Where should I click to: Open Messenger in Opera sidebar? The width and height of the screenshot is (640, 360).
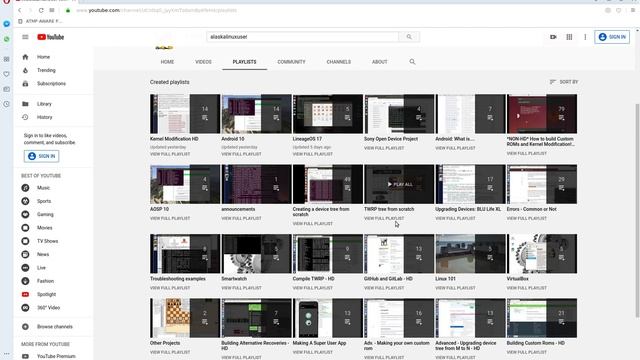7,24
